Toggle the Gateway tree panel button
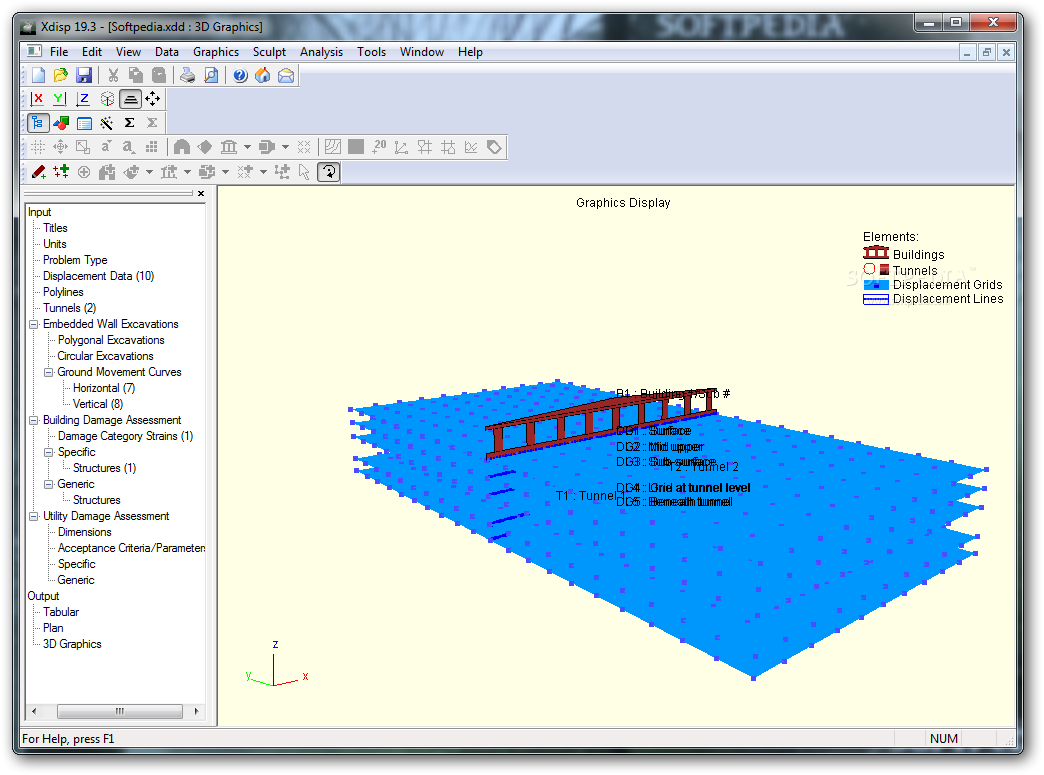The image size is (1044, 775). pyautogui.click(x=38, y=123)
